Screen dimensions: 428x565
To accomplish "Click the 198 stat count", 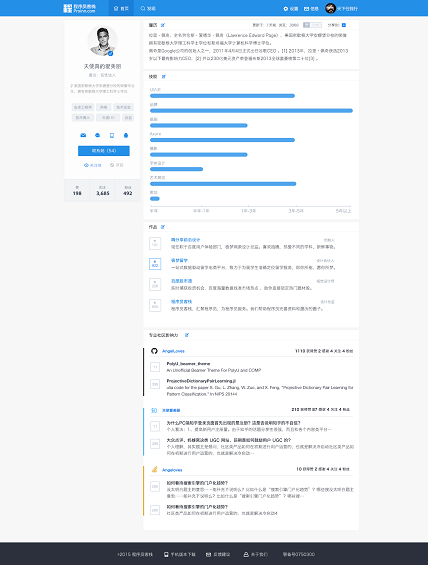I will point(77,193).
